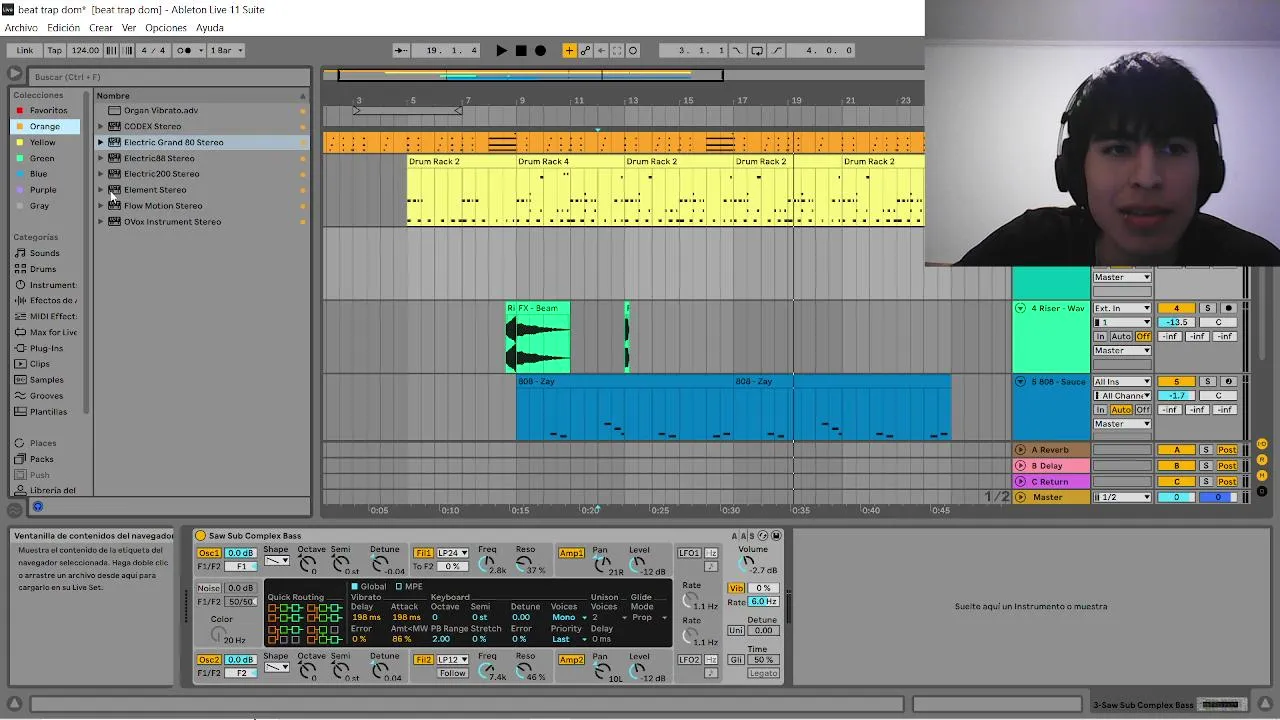Save preset icon on Analog device

tap(776, 536)
